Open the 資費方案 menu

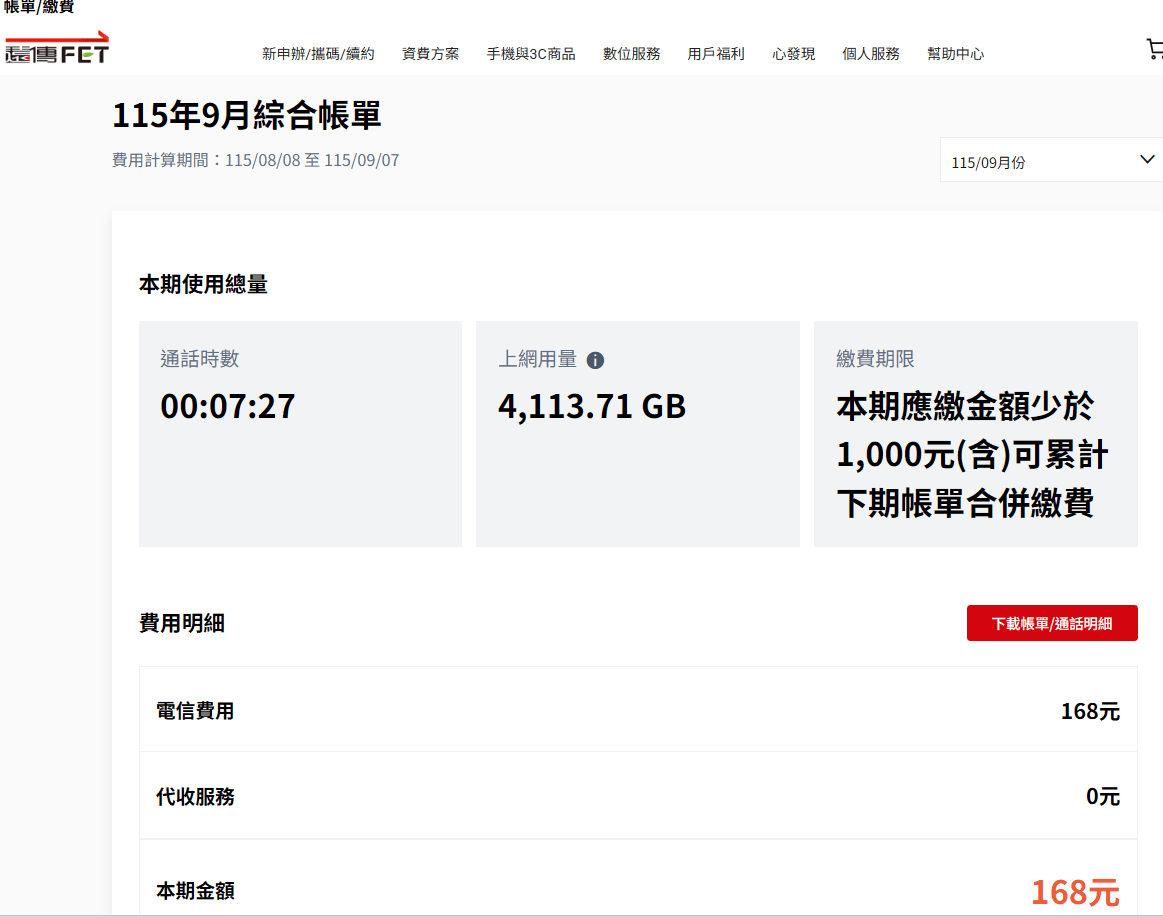(x=430, y=54)
